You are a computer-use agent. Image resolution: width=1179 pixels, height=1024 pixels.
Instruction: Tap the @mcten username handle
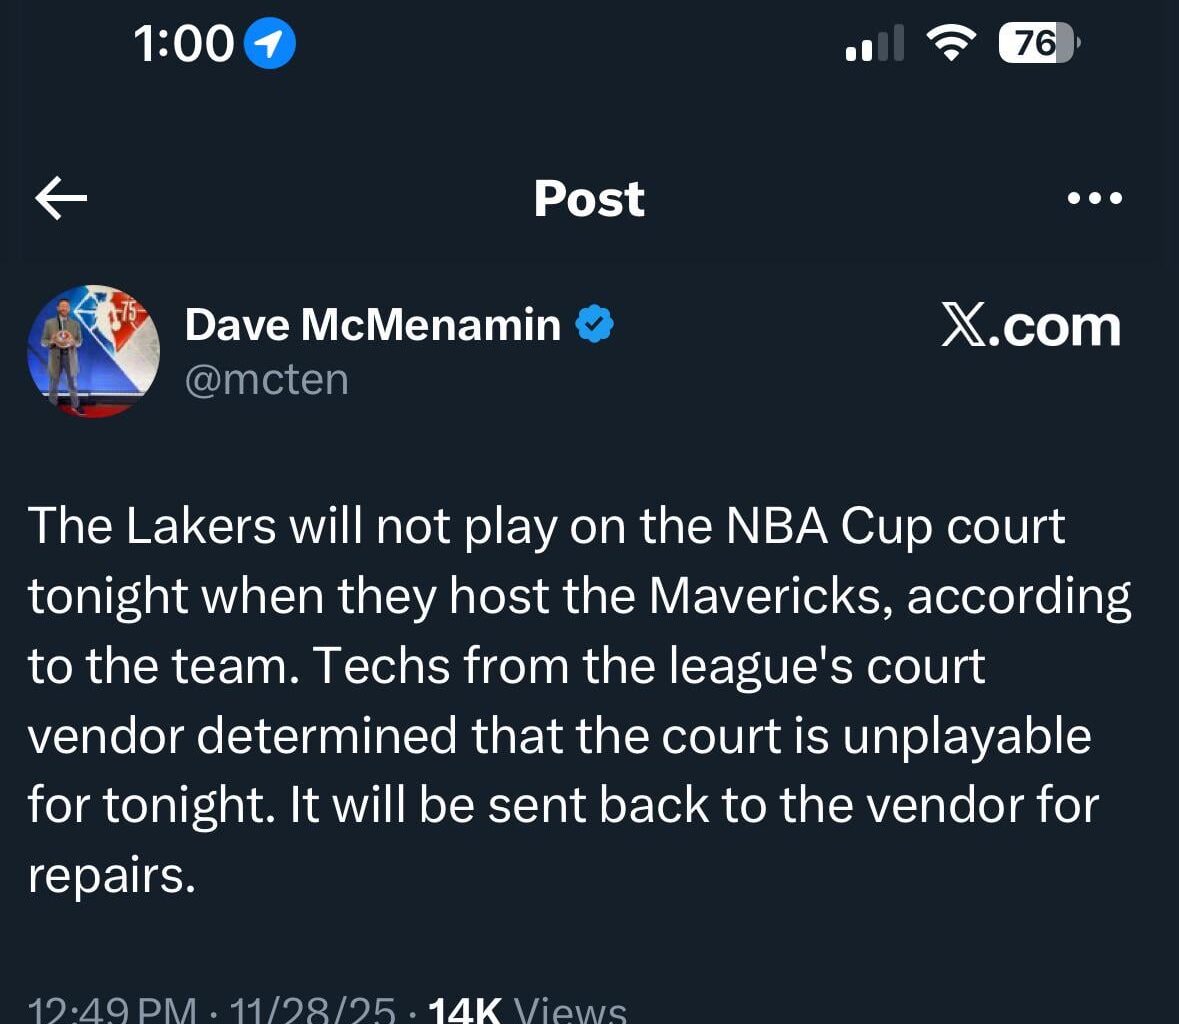tap(267, 379)
